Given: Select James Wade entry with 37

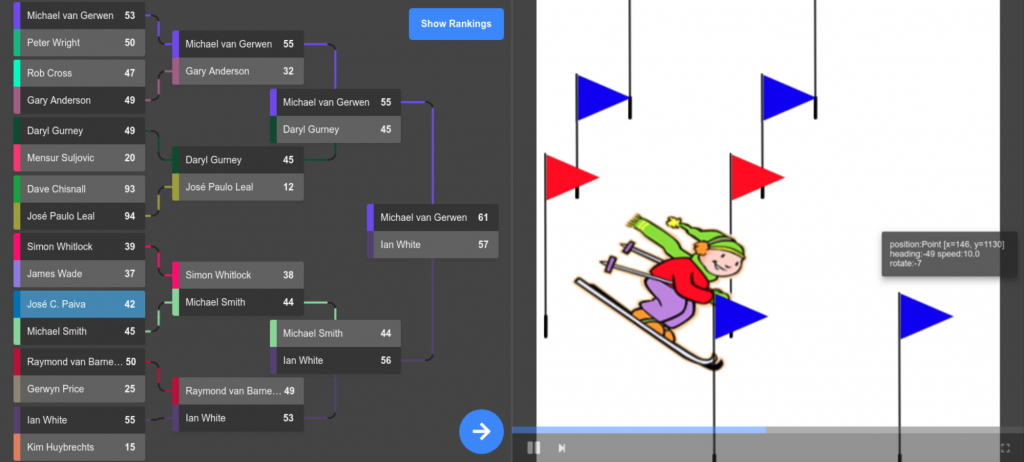Looking at the screenshot, I should (79, 273).
